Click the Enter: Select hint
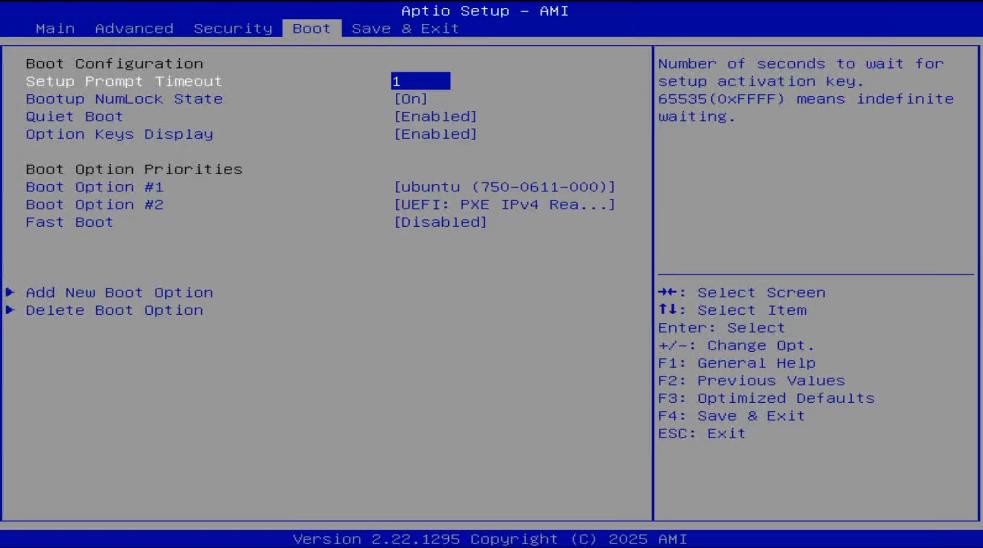The height and width of the screenshot is (548, 983). 722,328
